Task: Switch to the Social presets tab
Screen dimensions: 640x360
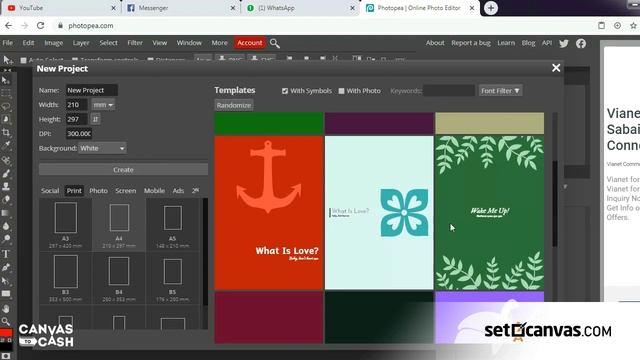Action: click(x=50, y=191)
